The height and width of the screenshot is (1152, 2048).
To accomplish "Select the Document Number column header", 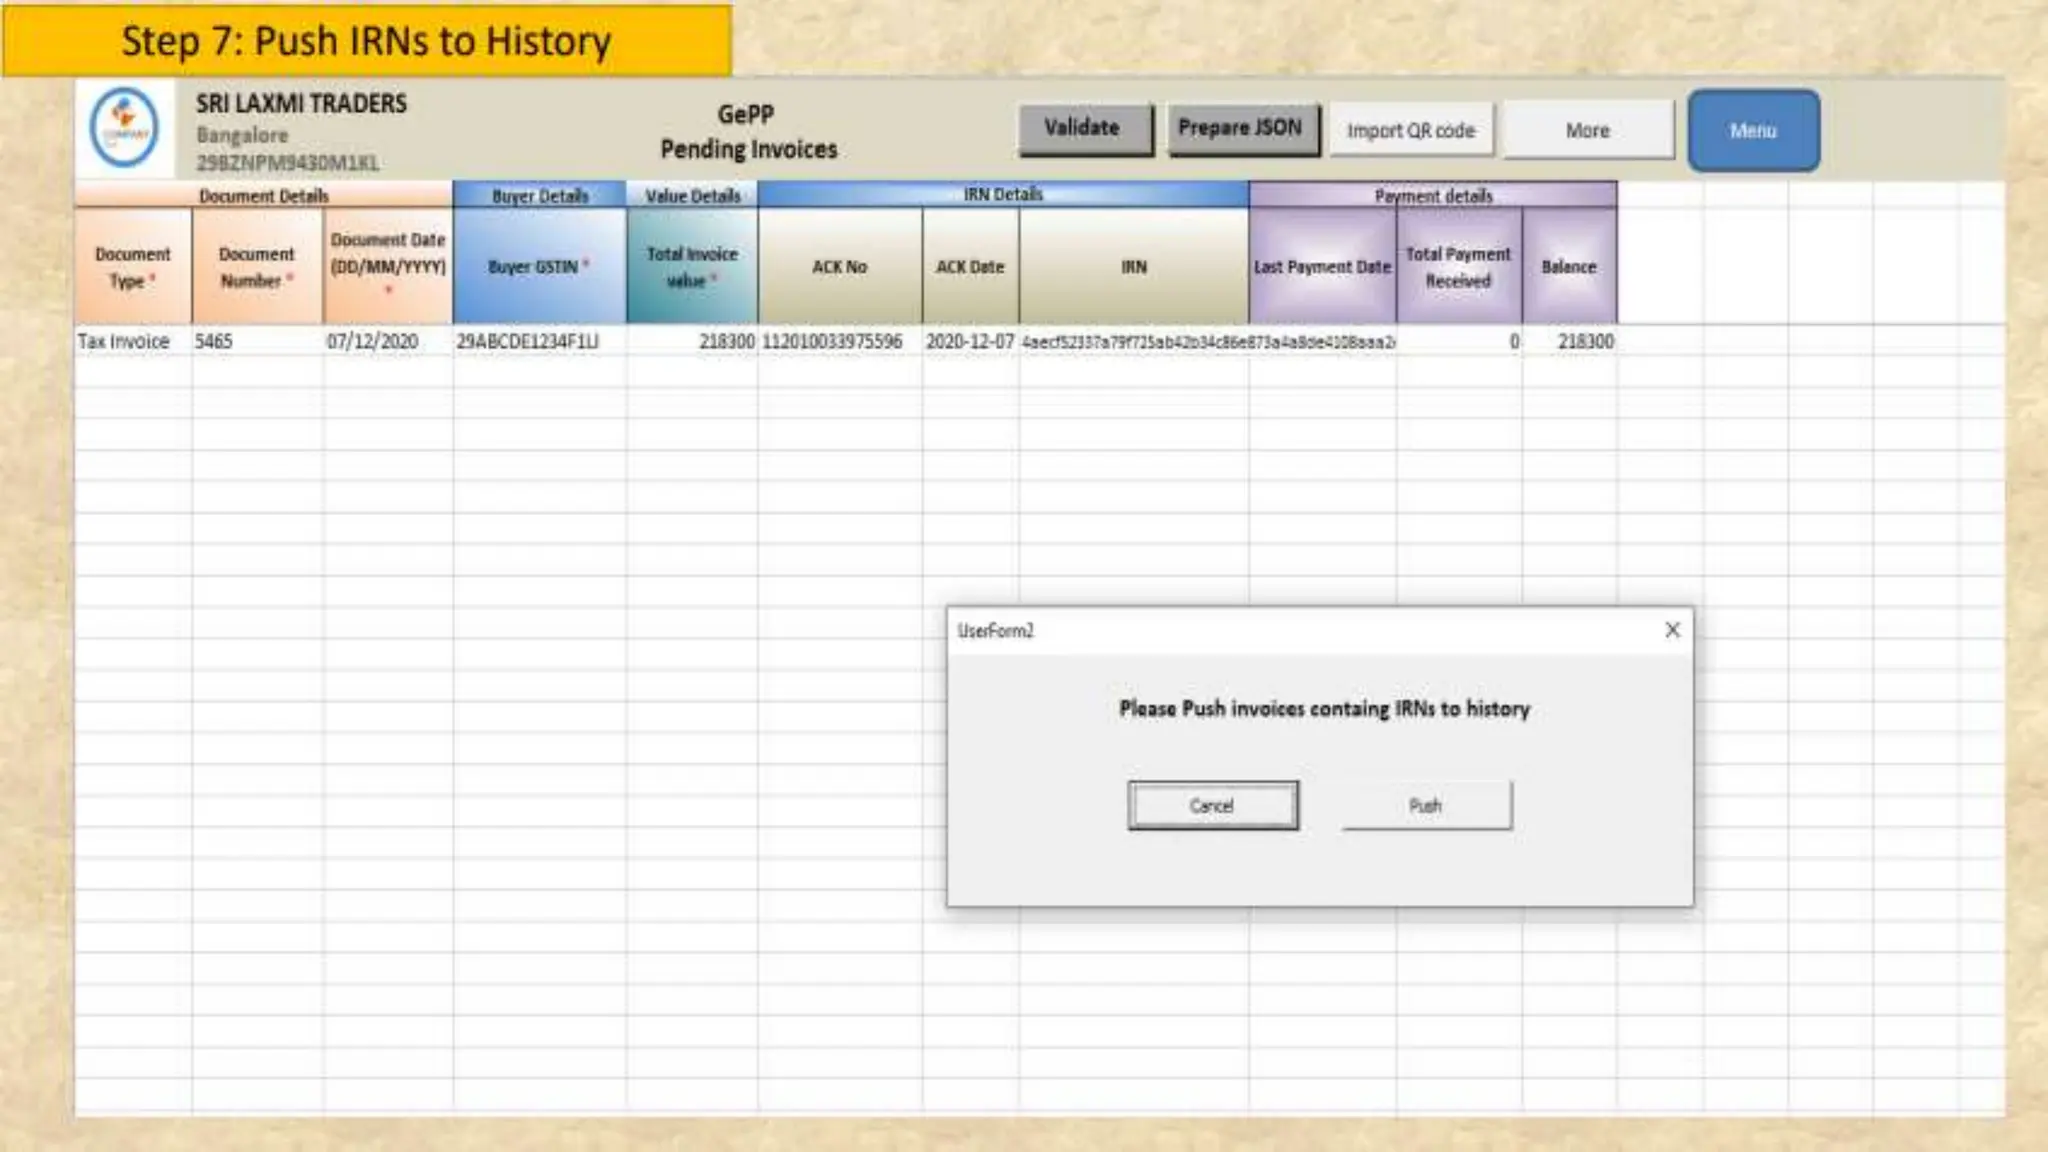I will click(257, 267).
